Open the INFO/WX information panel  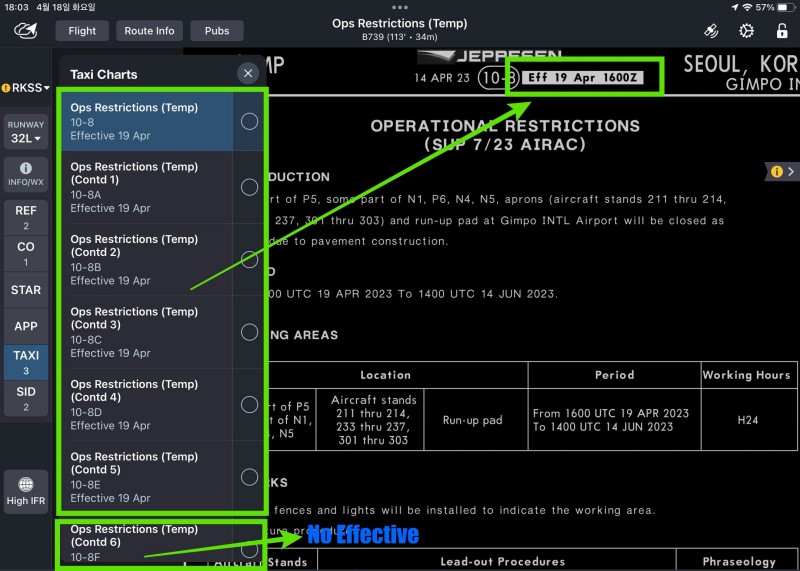tap(25, 175)
